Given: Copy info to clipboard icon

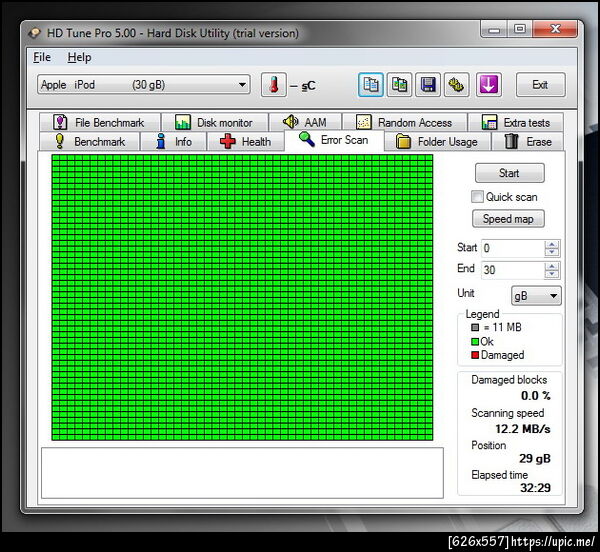Looking at the screenshot, I should [x=370, y=85].
